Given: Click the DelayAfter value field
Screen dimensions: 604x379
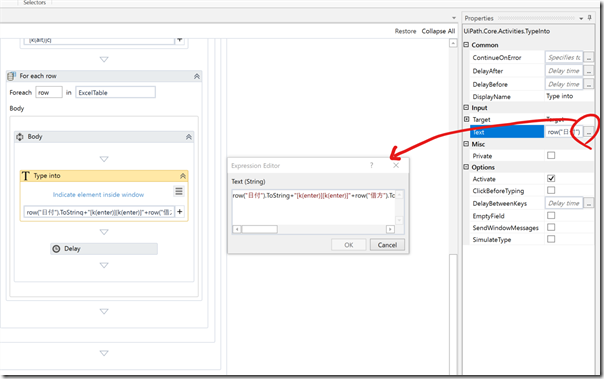Looking at the screenshot, I should click(564, 71).
